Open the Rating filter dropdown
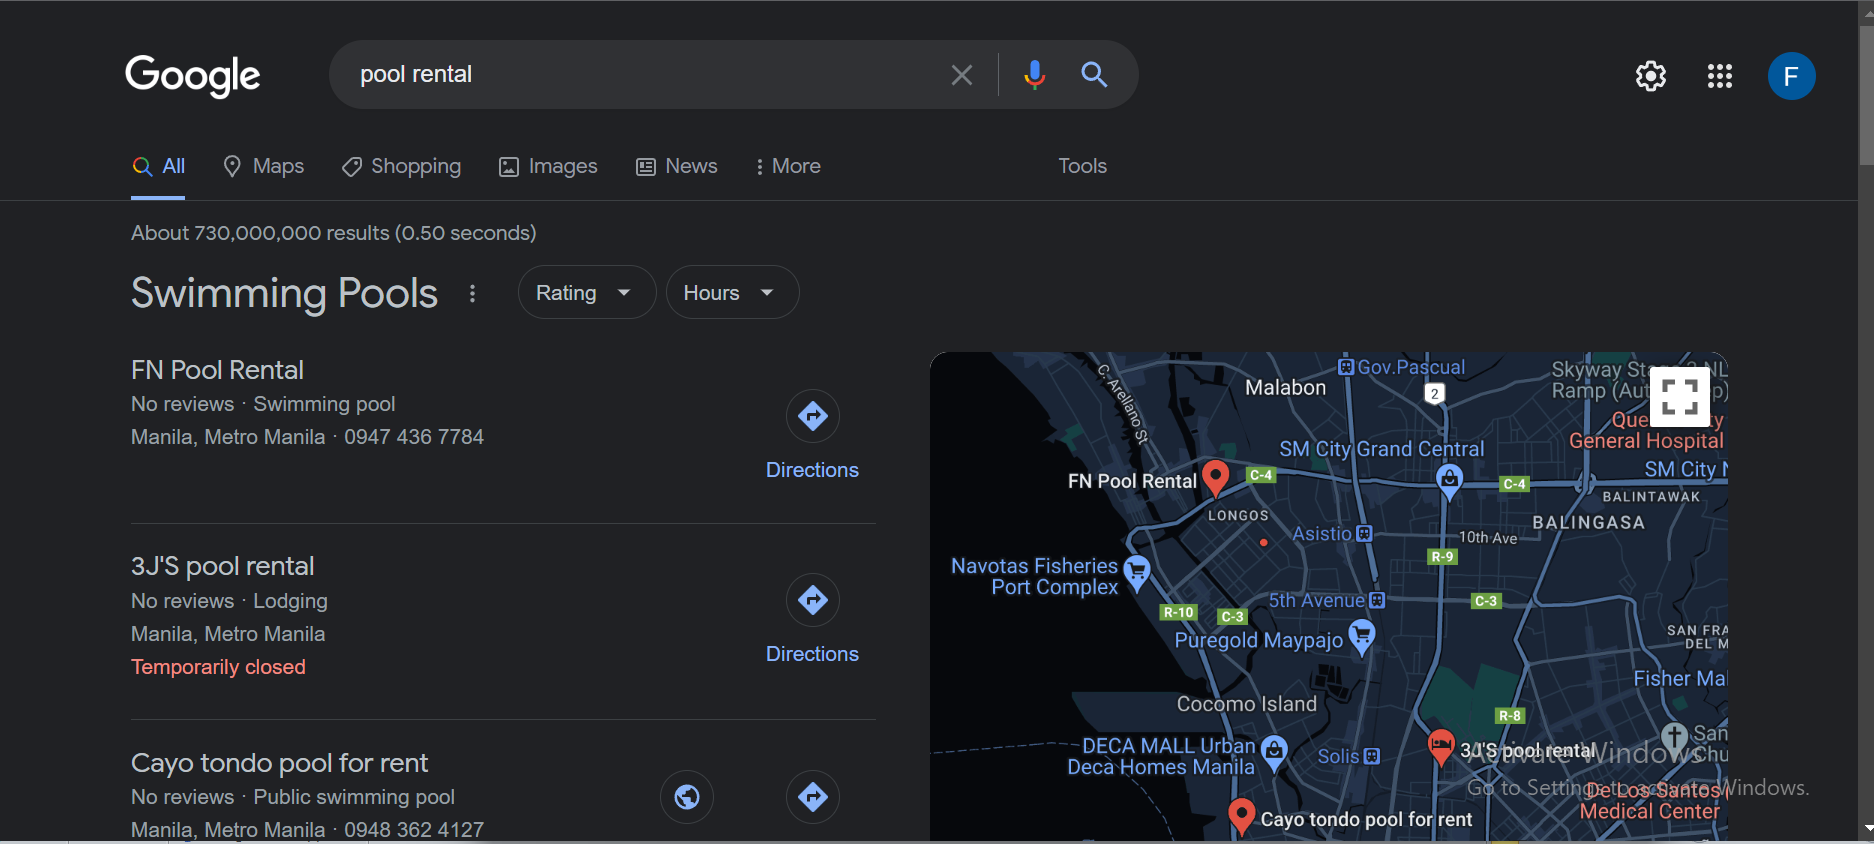The height and width of the screenshot is (844, 1874). click(586, 292)
